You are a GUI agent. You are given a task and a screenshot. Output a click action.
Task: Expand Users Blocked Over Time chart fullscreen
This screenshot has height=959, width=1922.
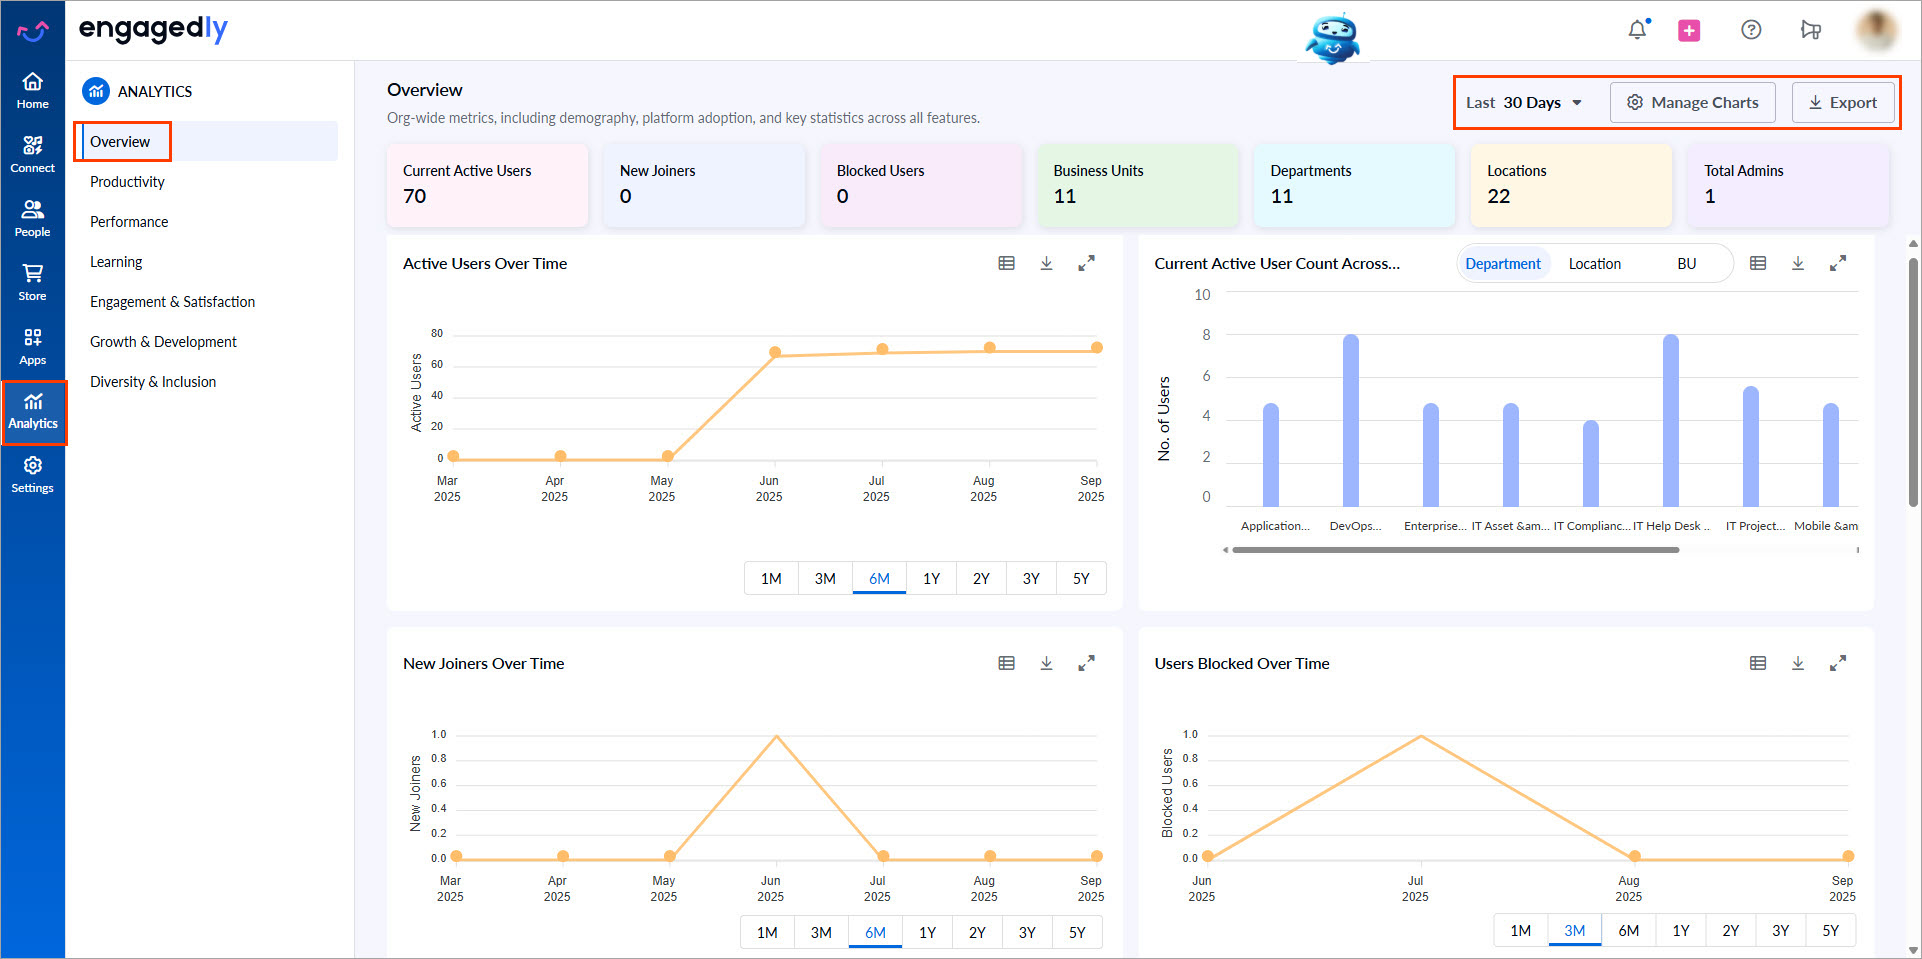click(1838, 663)
